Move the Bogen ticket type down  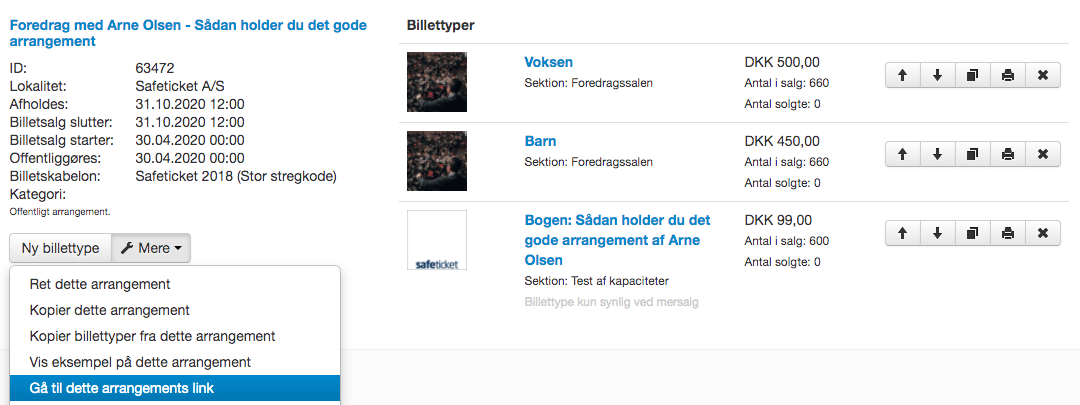[937, 234]
